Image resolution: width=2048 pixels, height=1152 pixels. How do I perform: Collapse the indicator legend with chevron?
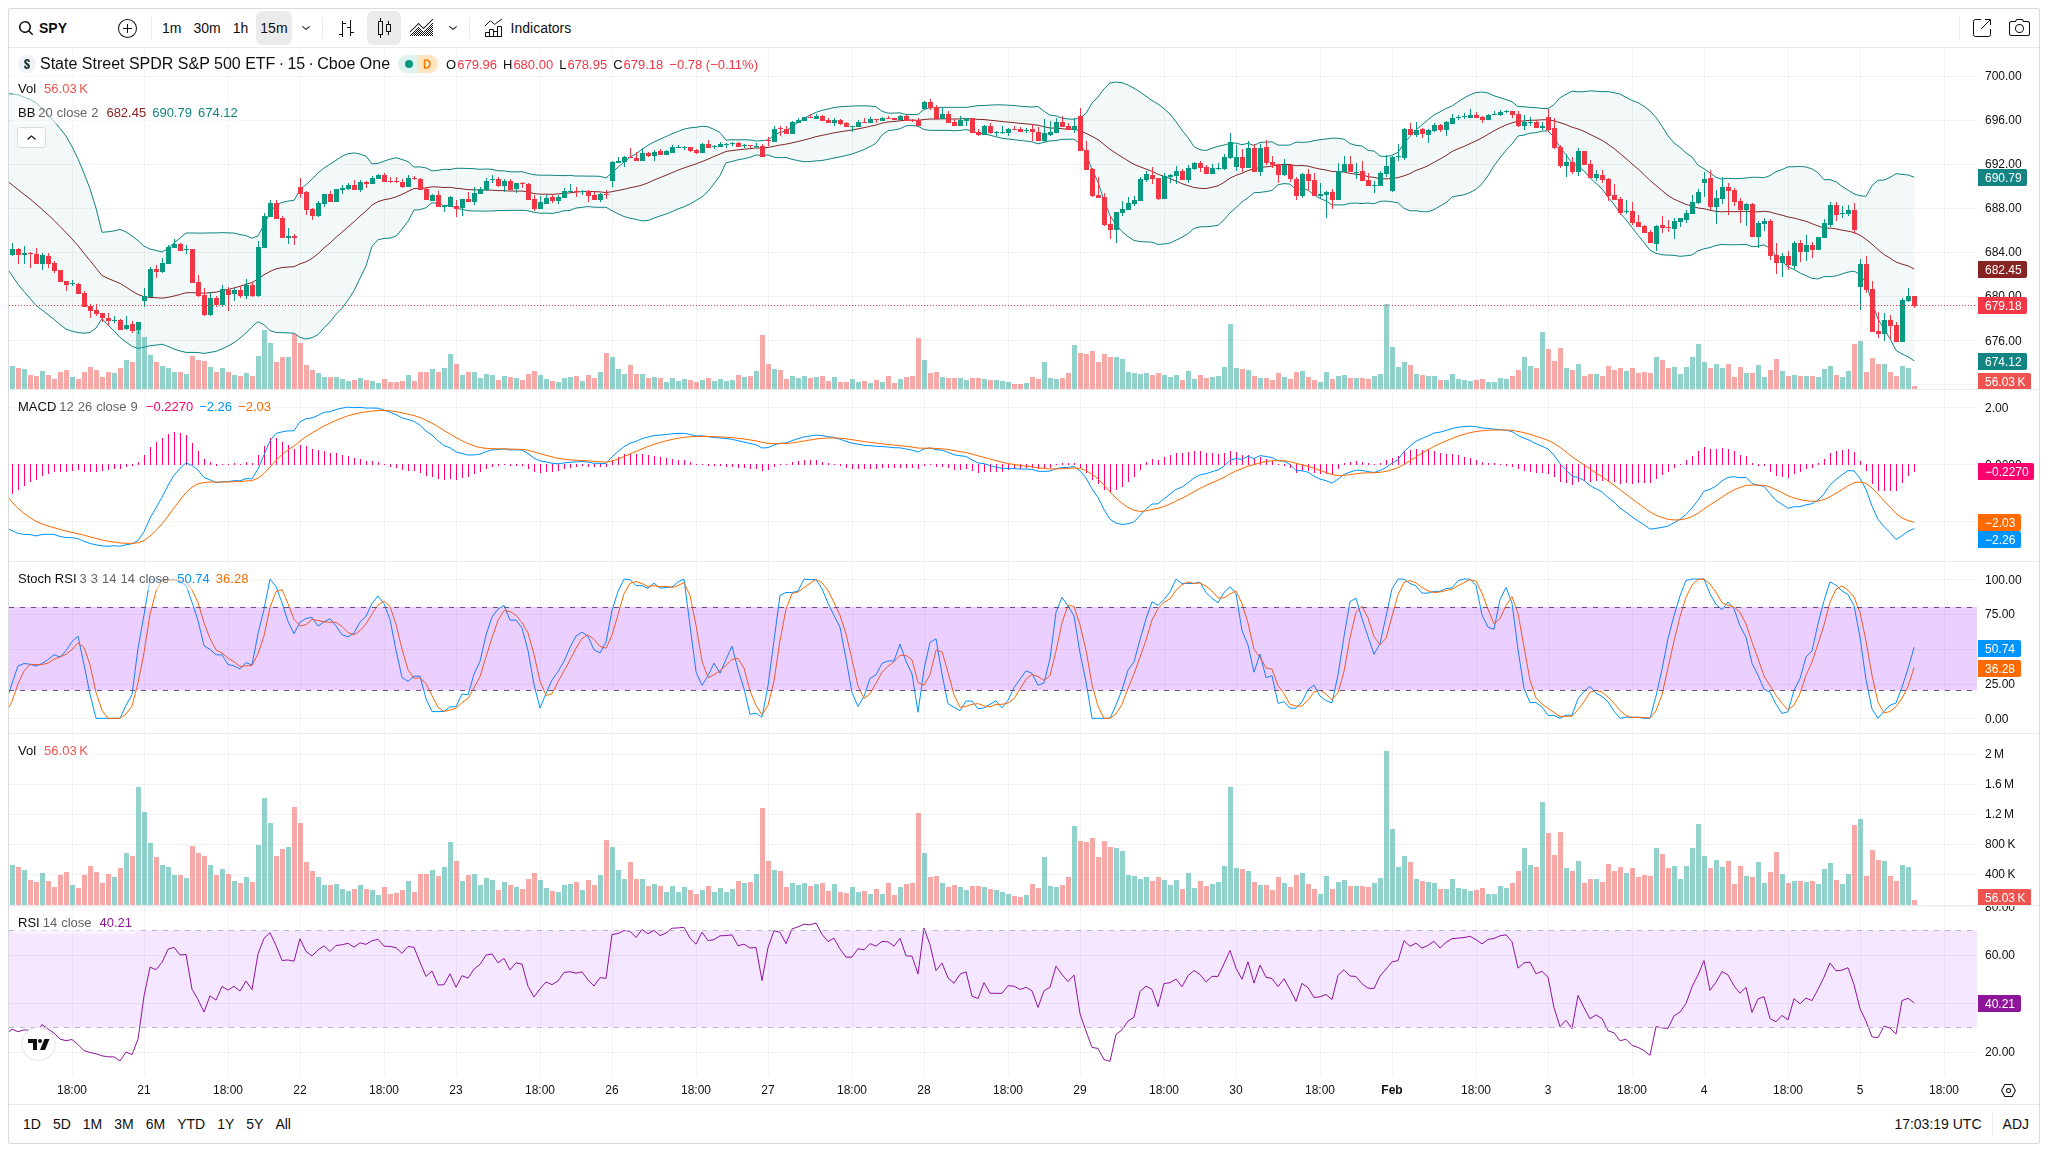point(31,137)
